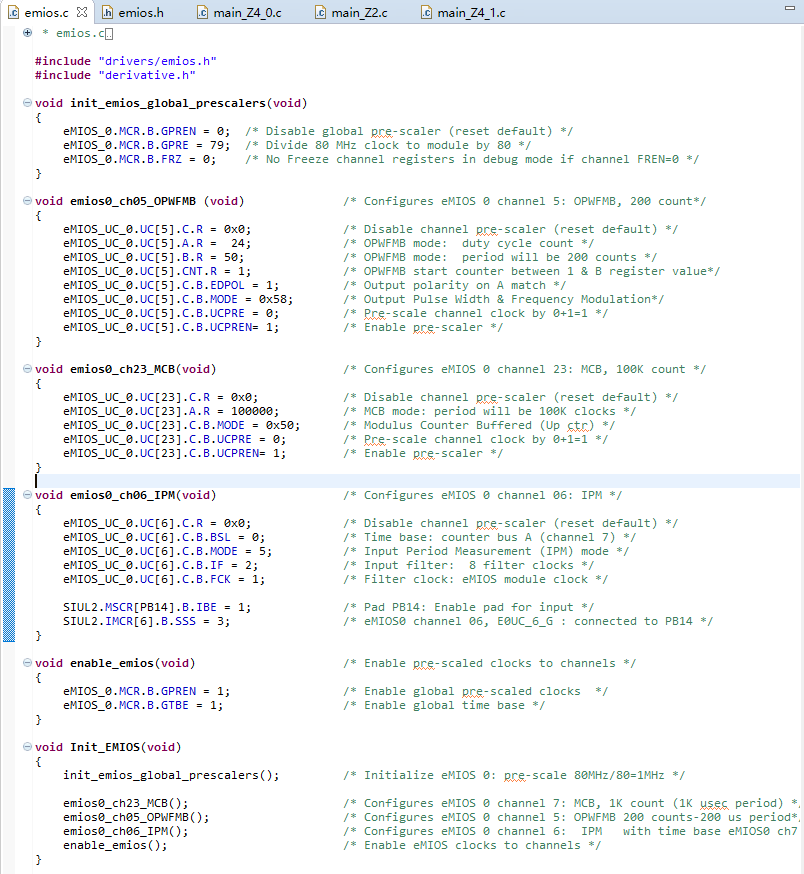Viewport: 804px width, 874px height.
Task: Collapse the emios0_ch05_OPWFMB function
Action: (28, 201)
